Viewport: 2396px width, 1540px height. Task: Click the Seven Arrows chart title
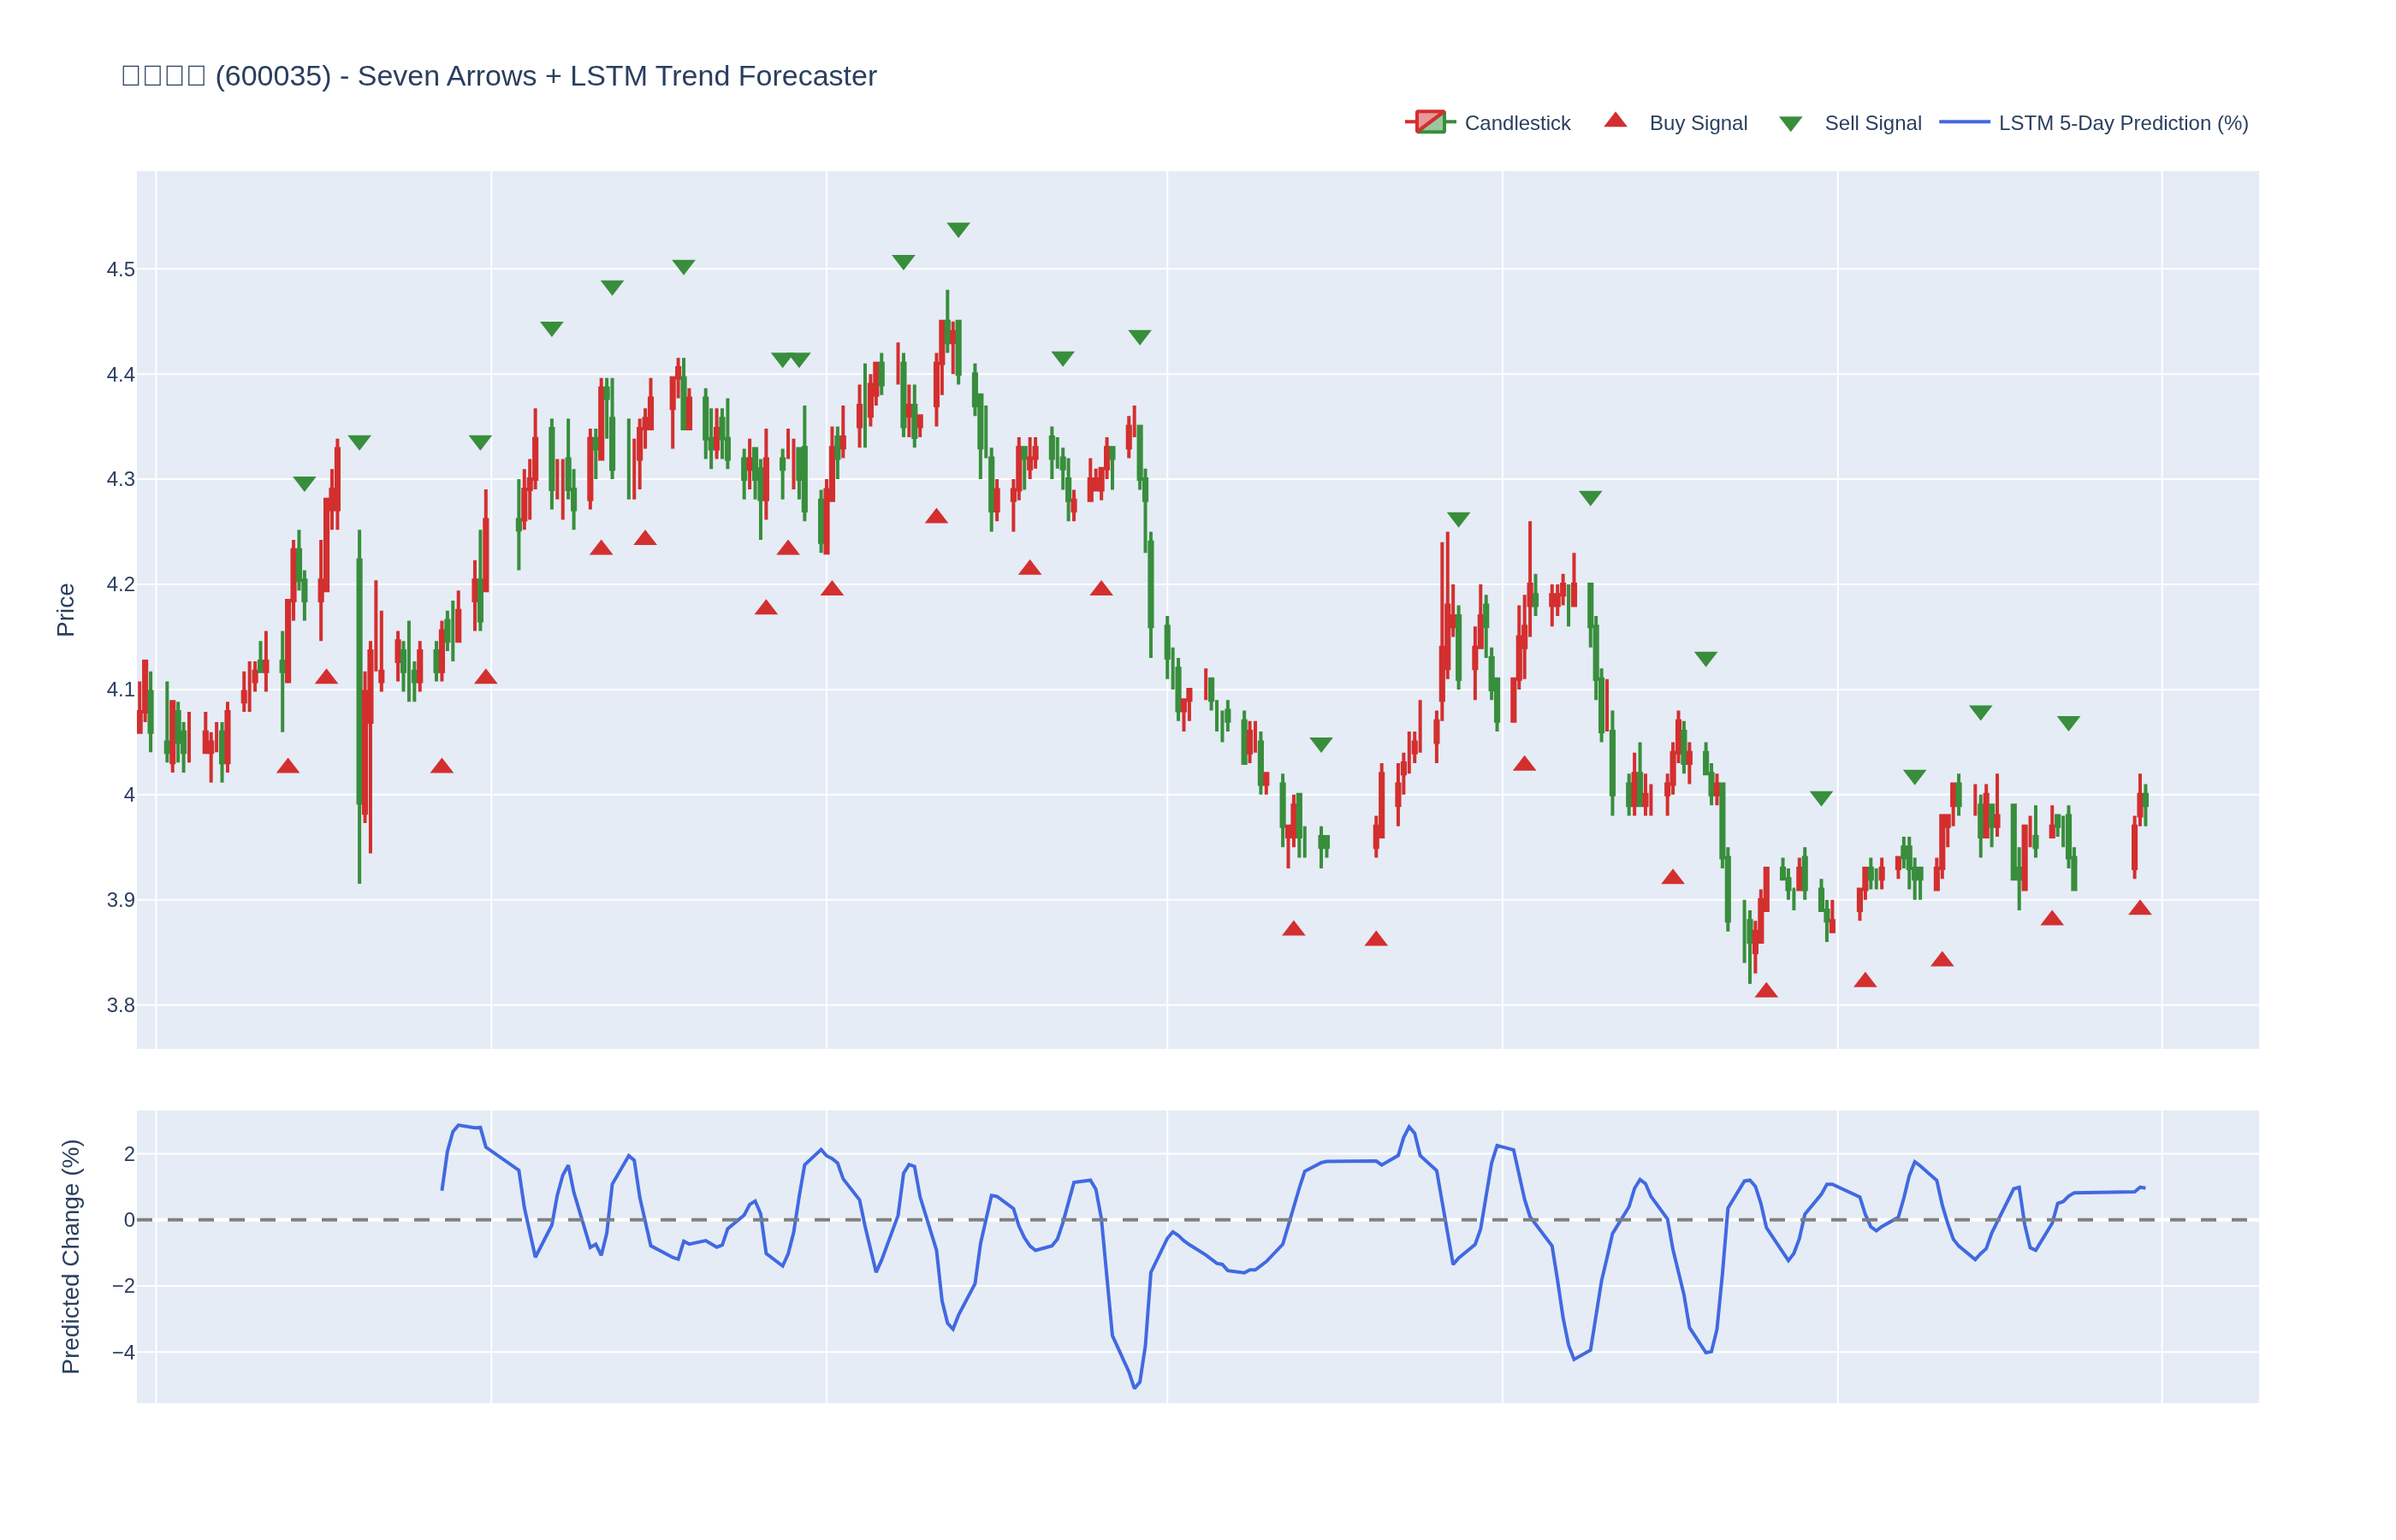498,76
